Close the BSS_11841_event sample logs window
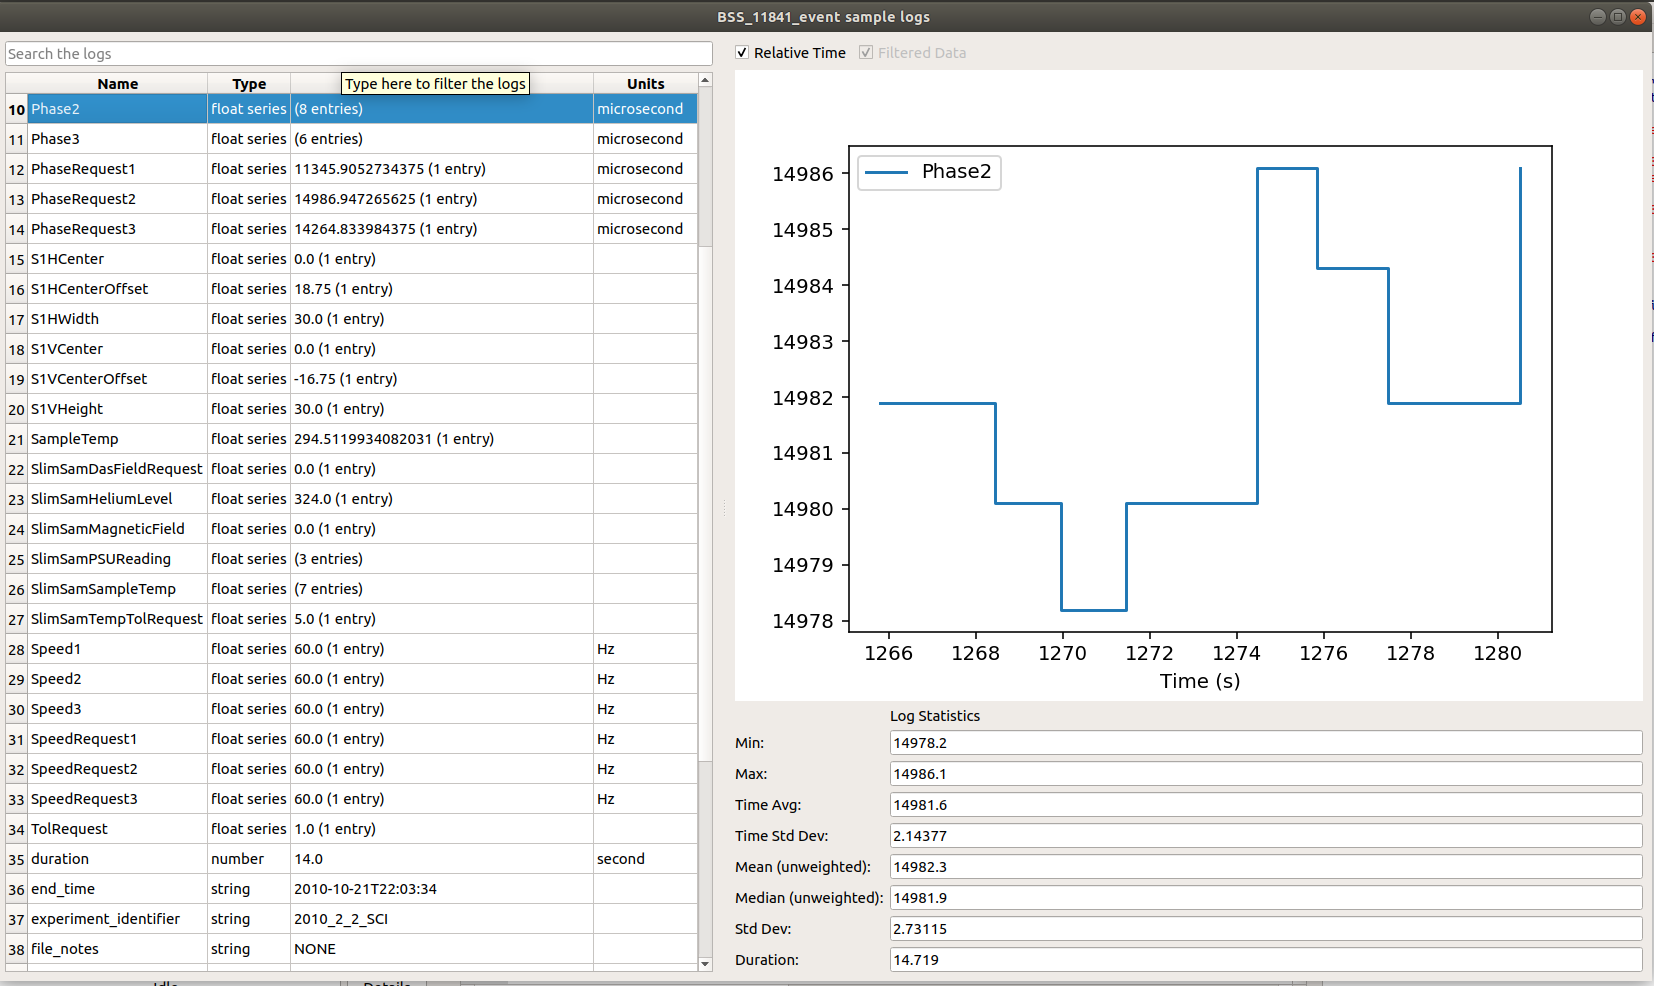This screenshot has height=986, width=1654. [x=1638, y=16]
